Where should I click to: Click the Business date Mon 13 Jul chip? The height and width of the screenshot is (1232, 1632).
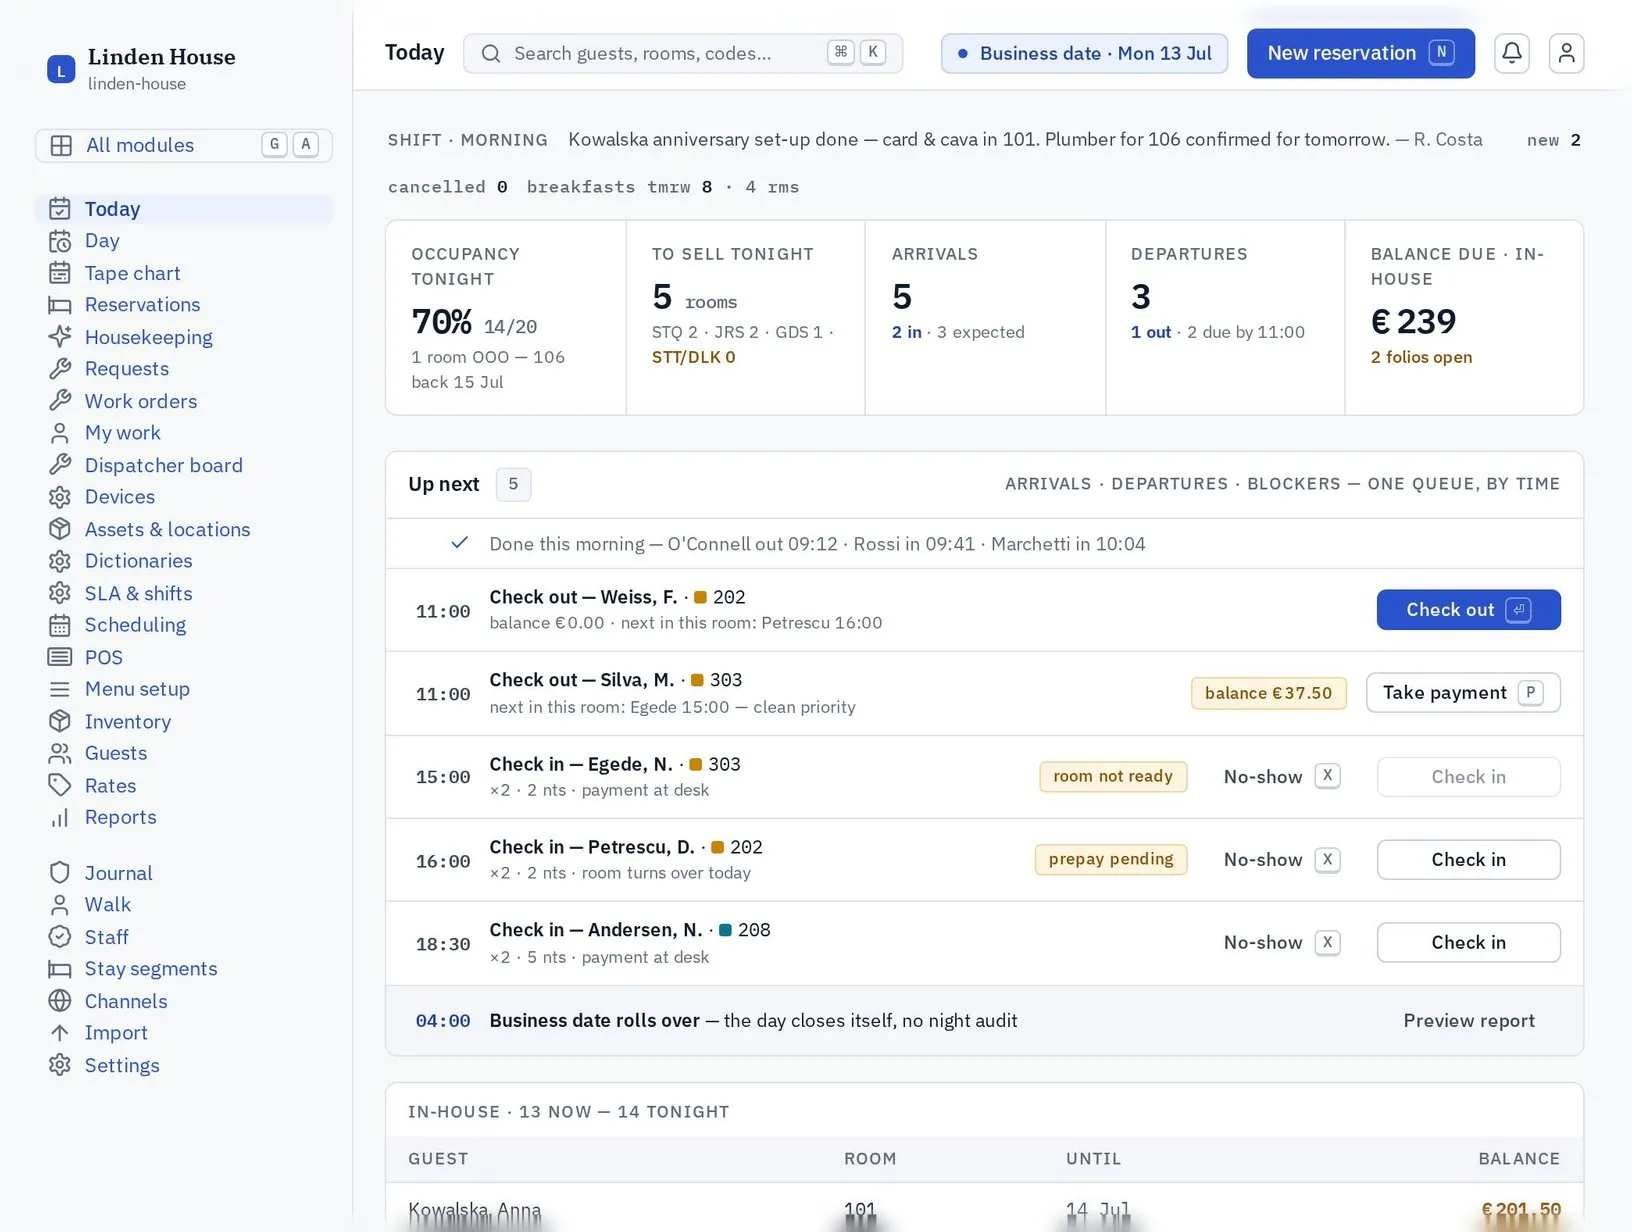click(x=1084, y=53)
